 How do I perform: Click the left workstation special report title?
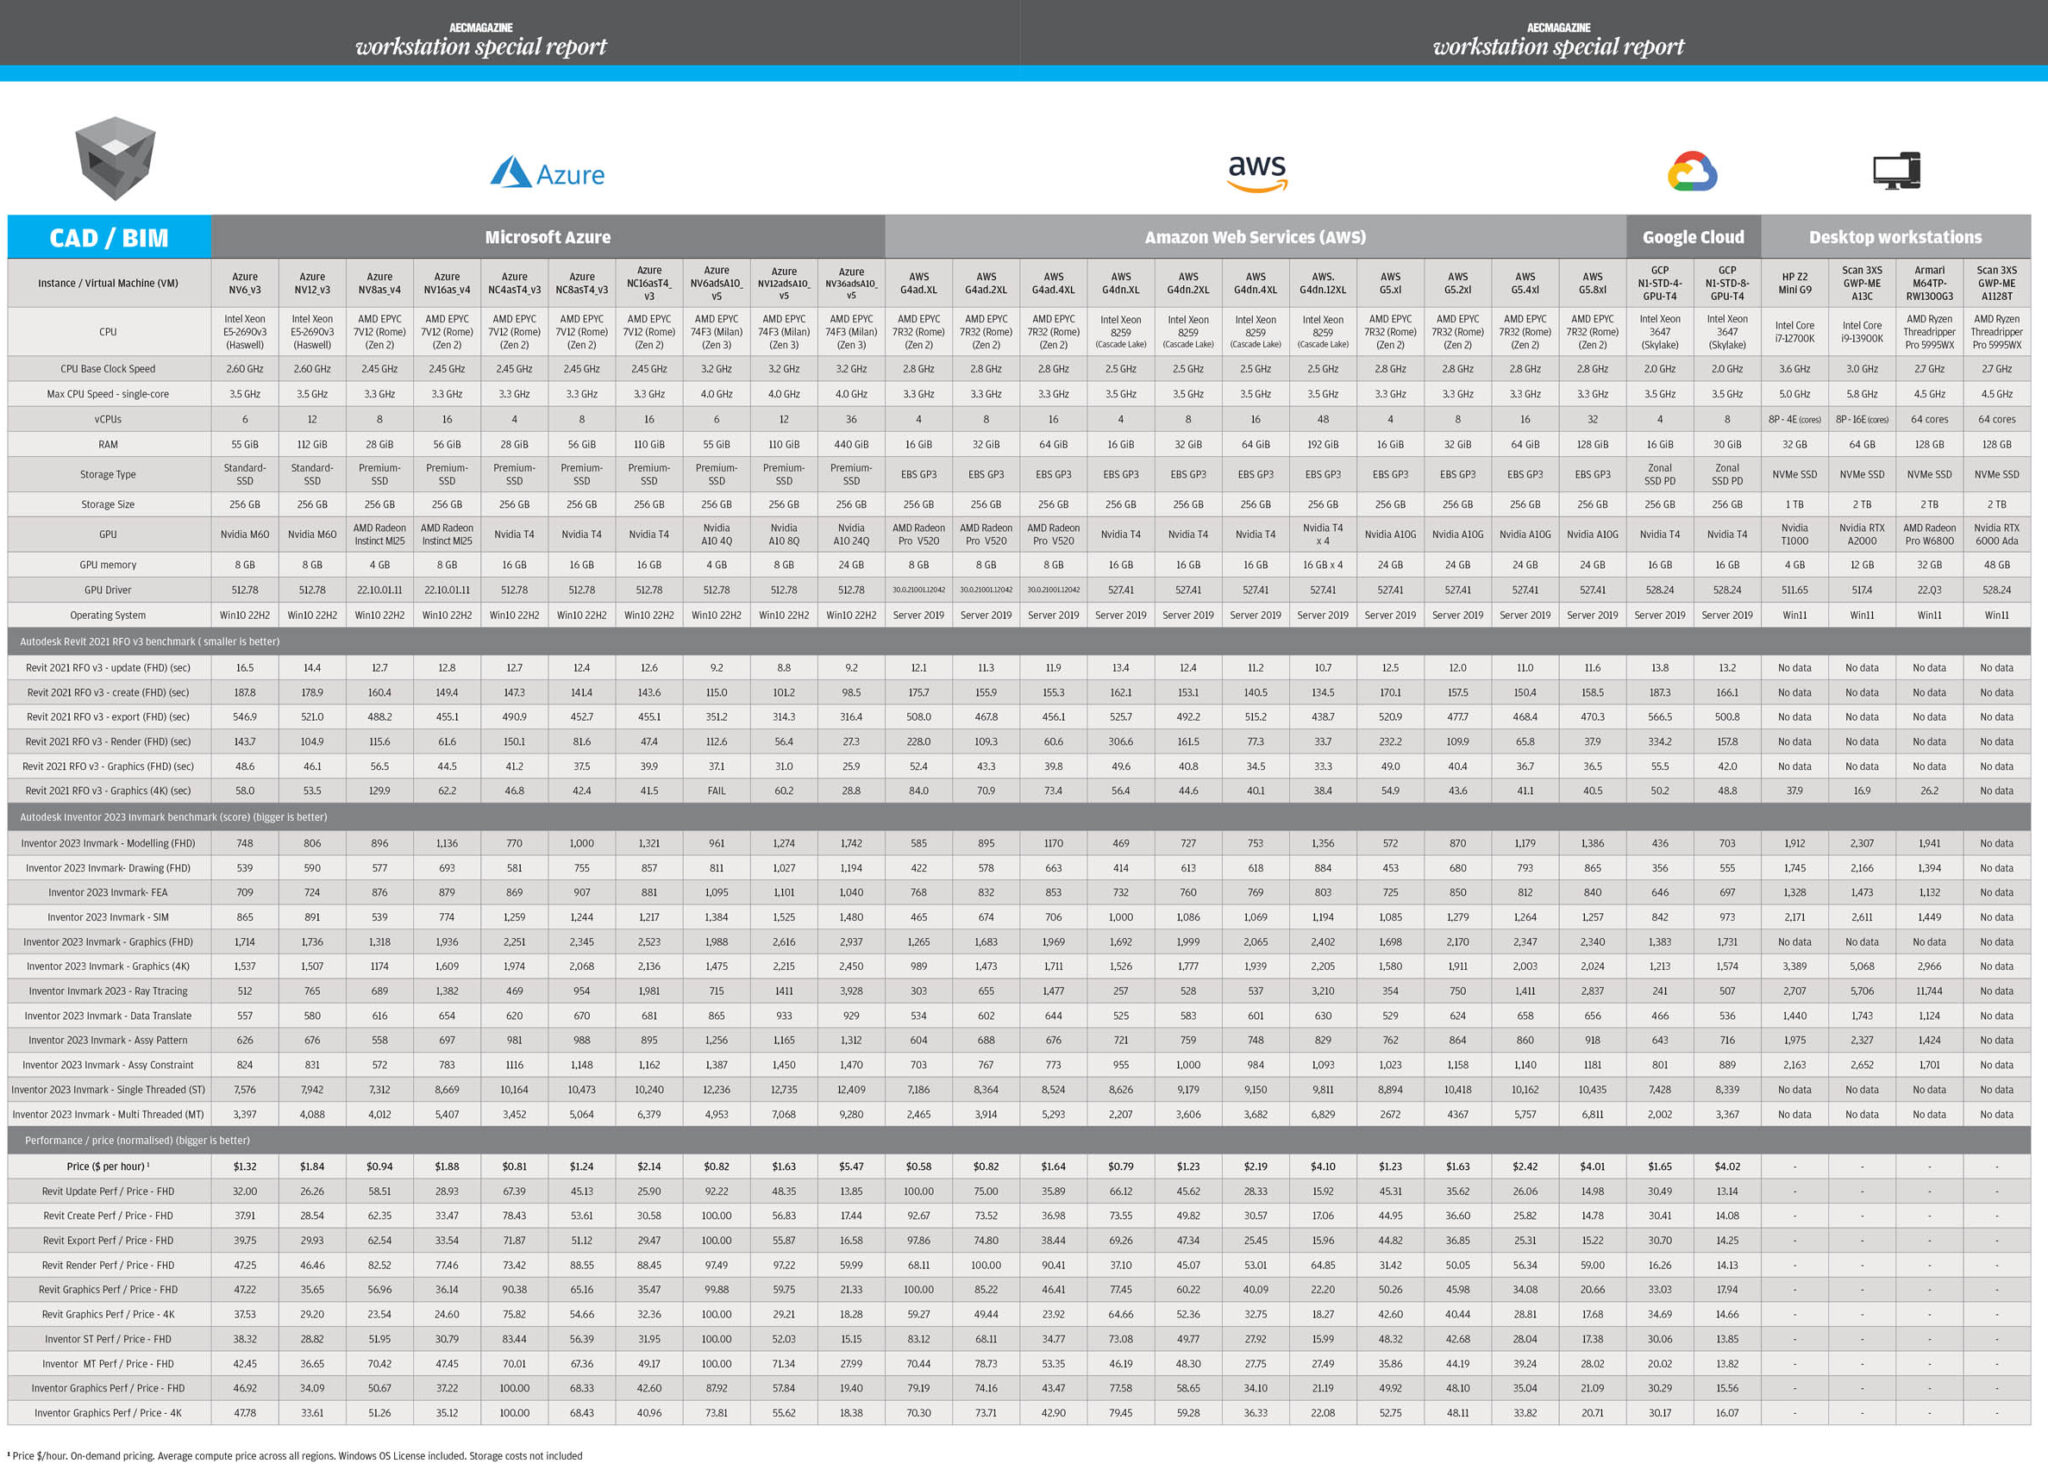pyautogui.click(x=482, y=45)
